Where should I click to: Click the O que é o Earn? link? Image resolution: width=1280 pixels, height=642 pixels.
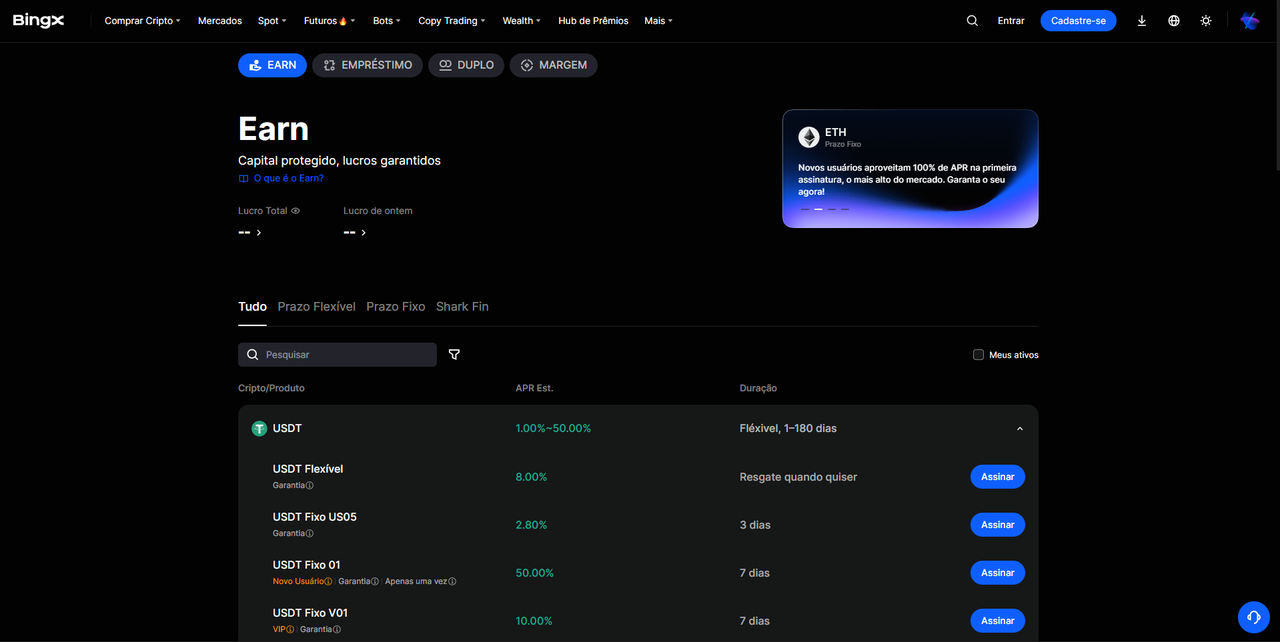(x=288, y=179)
